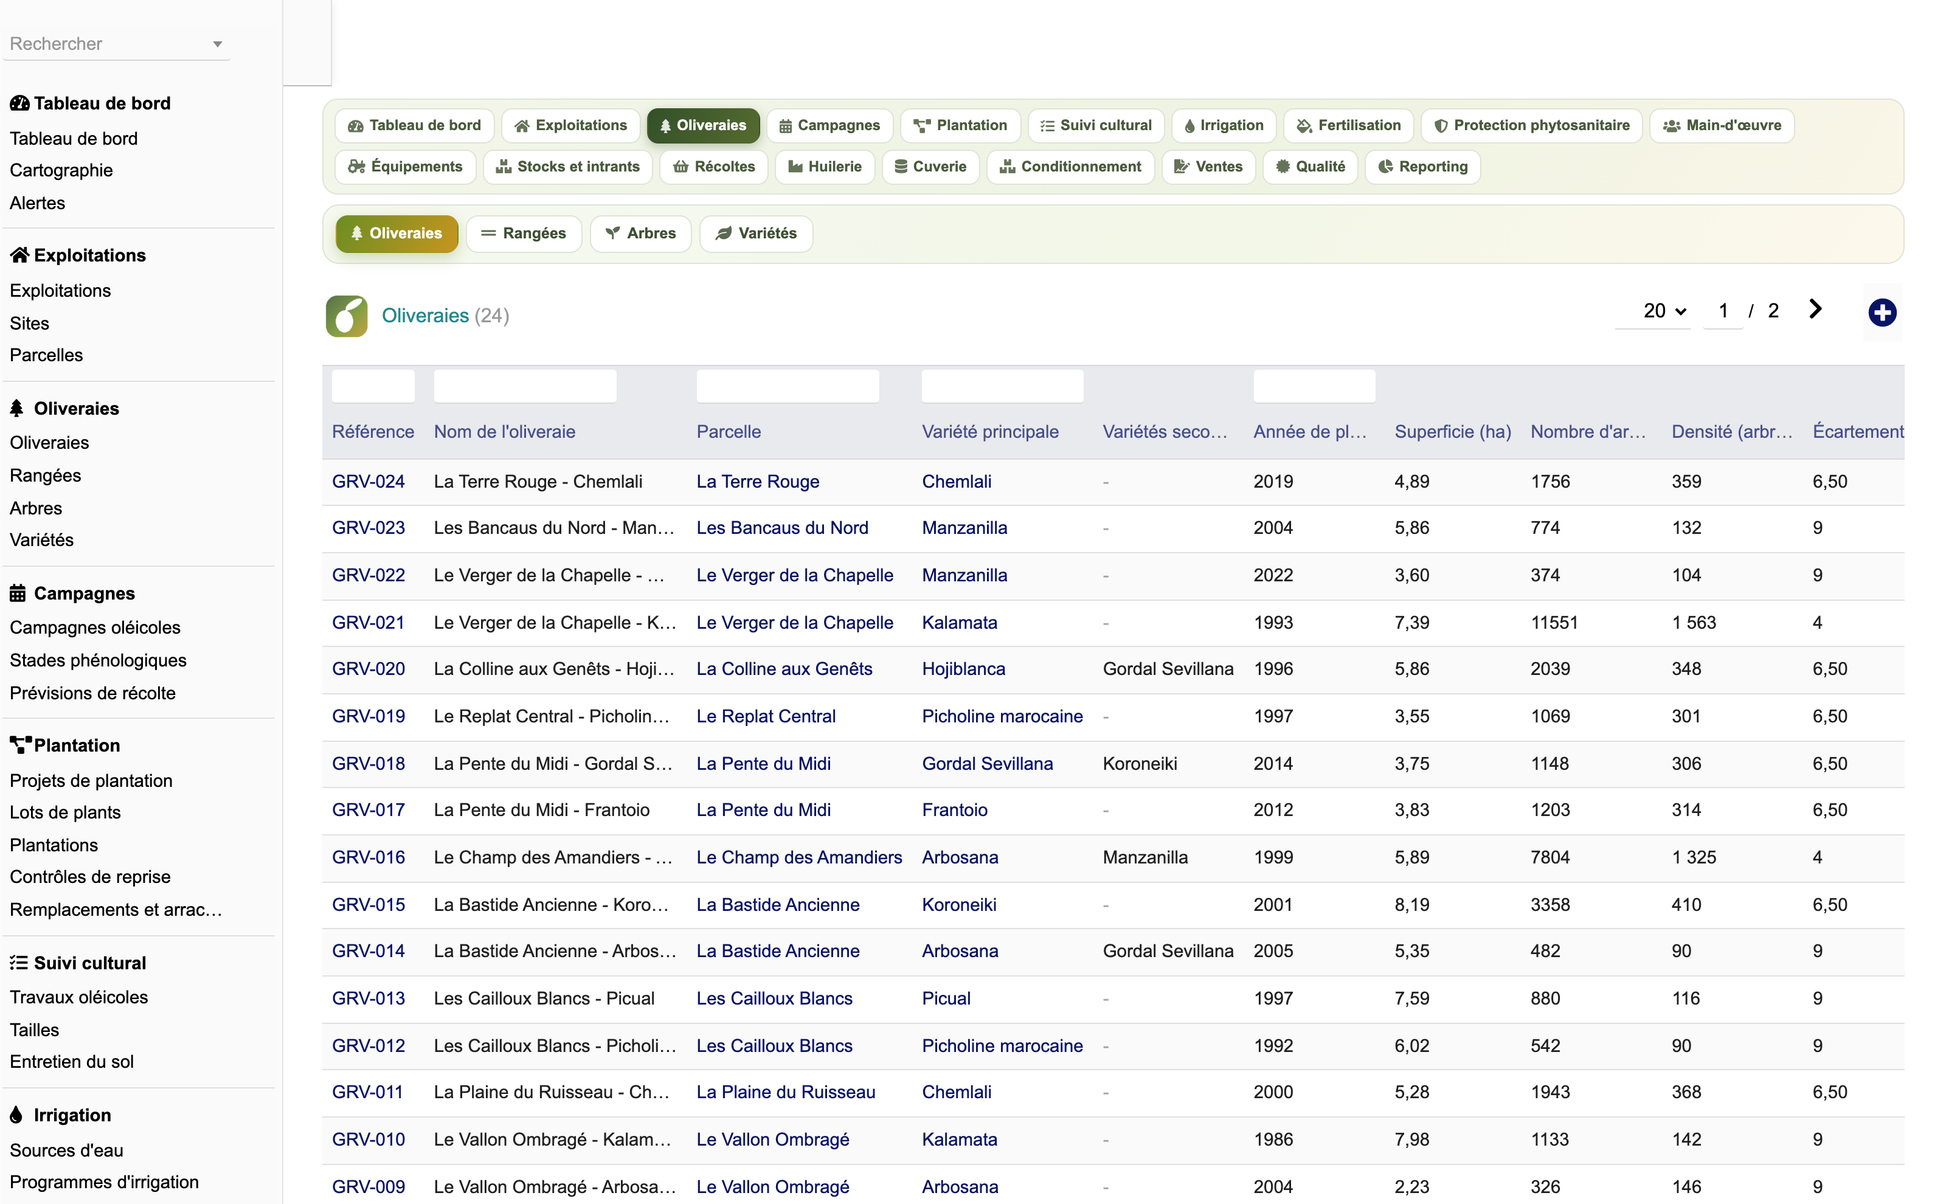1946x1204 pixels.
Task: Open Alertes in the sidebar
Action: (x=37, y=203)
